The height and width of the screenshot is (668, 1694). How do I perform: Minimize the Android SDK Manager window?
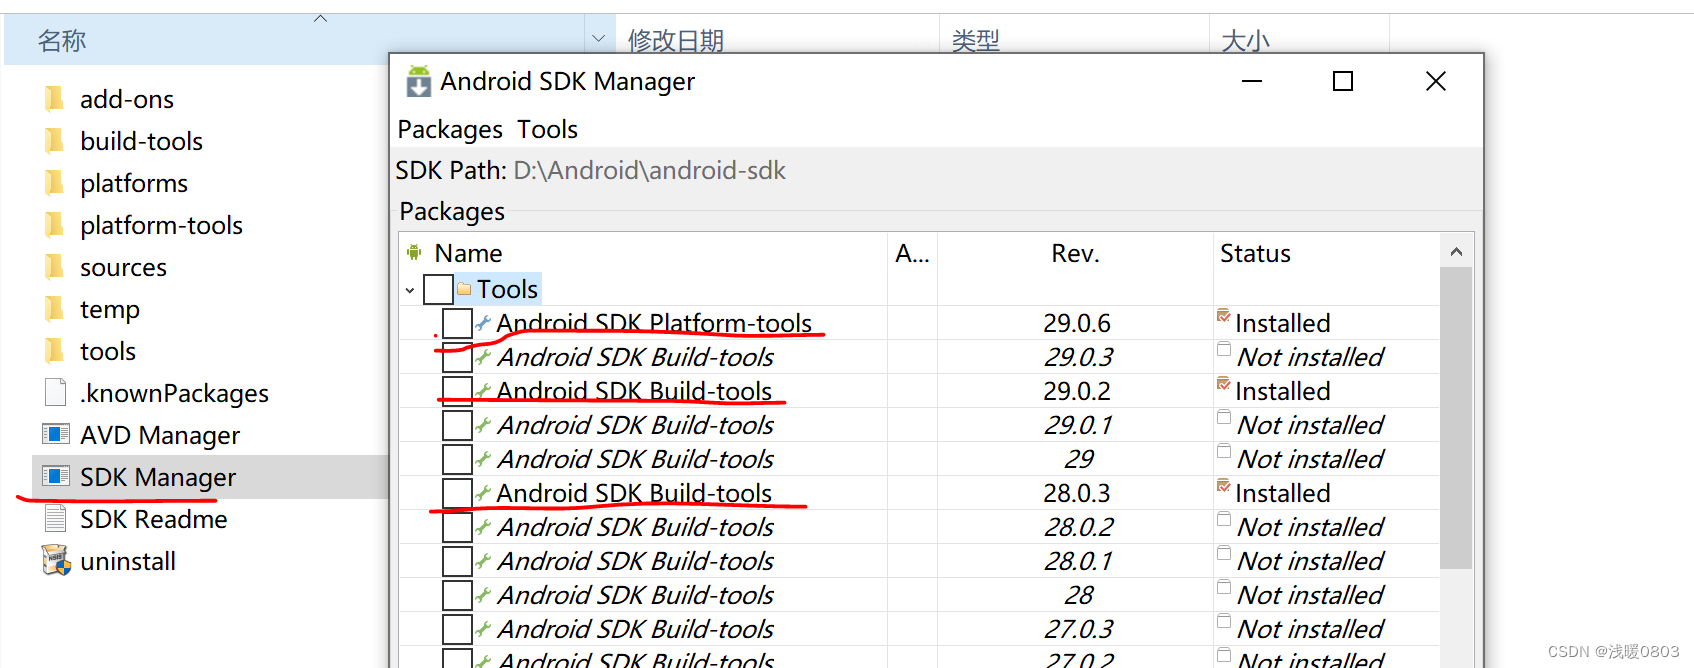pos(1252,81)
